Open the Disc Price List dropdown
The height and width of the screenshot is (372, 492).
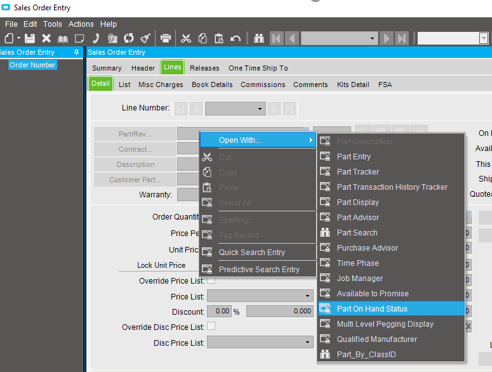[307, 342]
